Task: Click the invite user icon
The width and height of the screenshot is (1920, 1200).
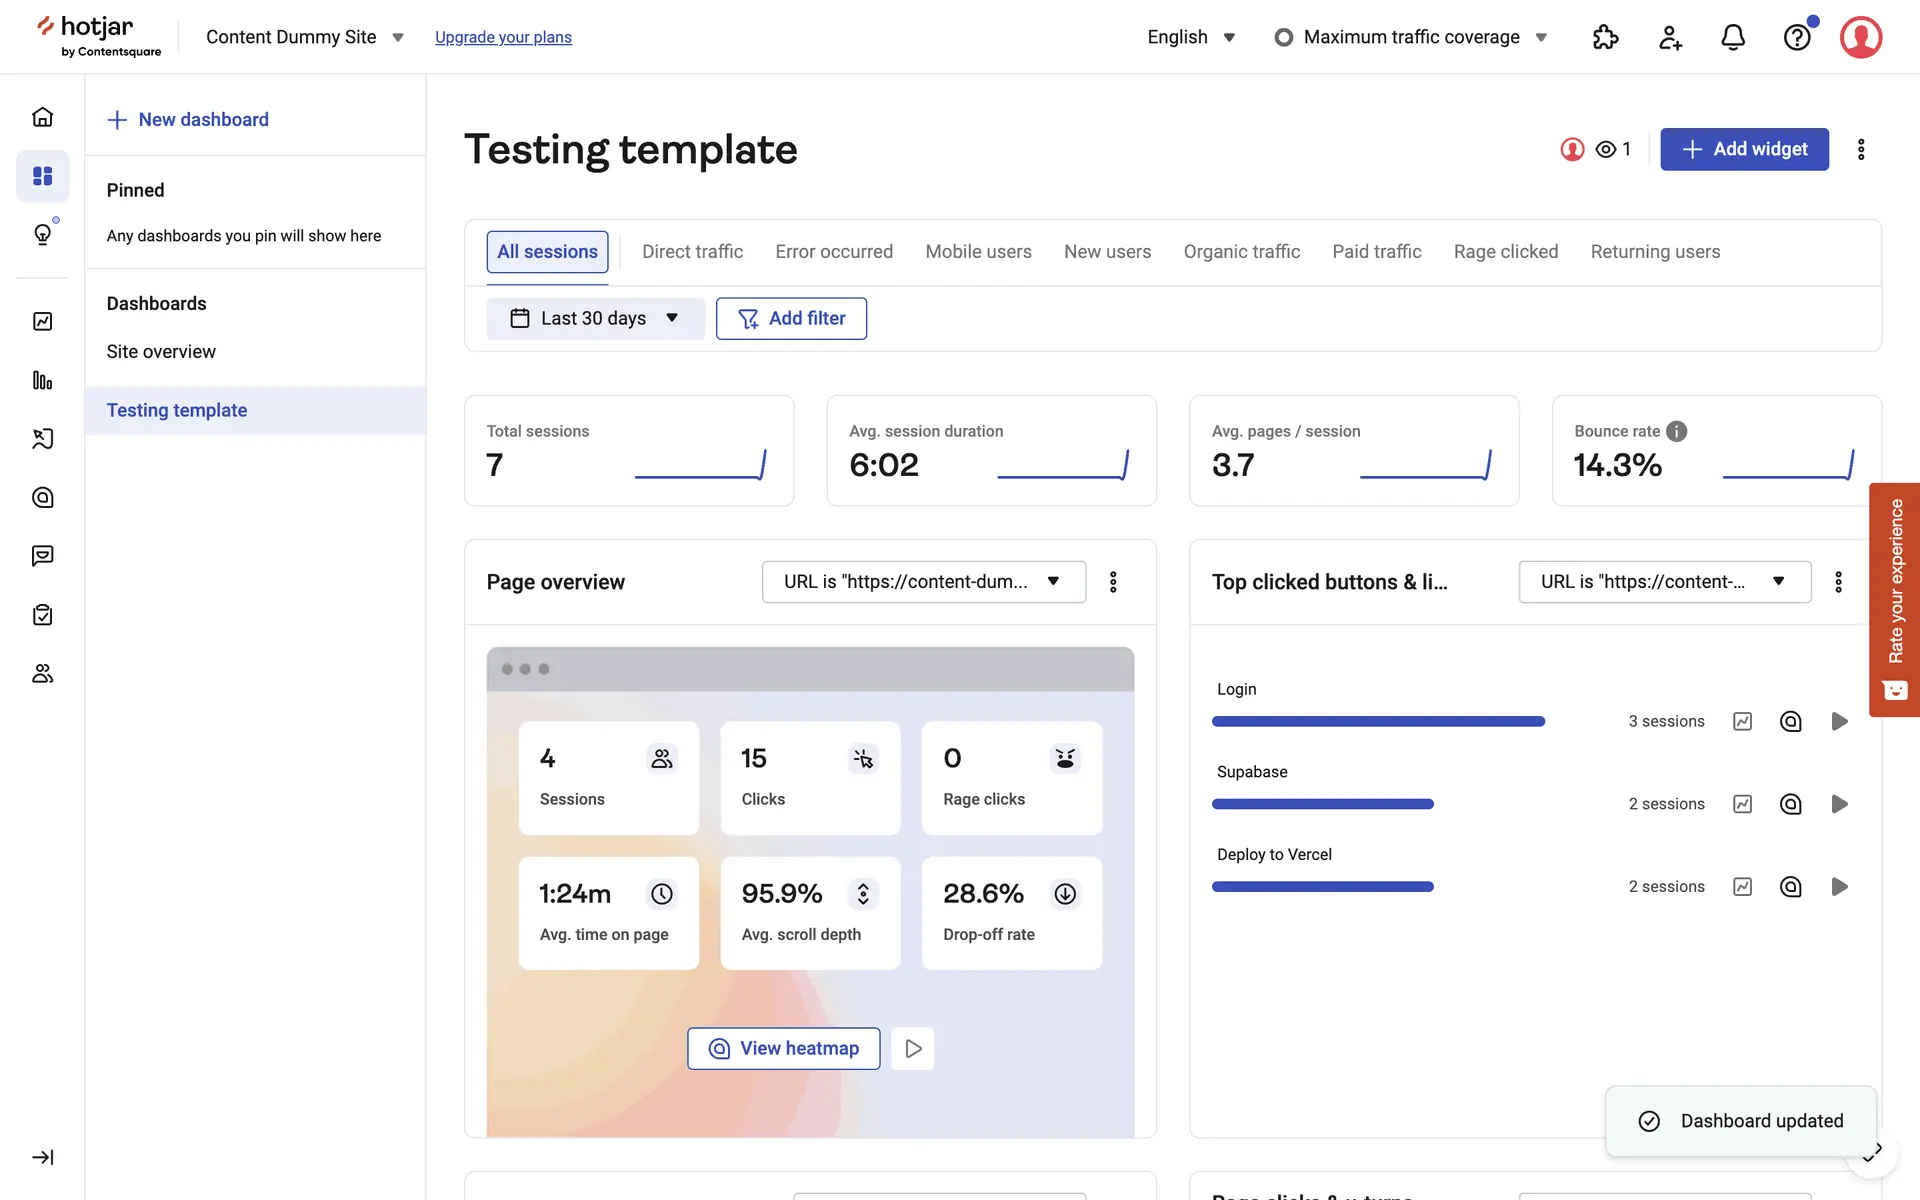Action: tap(1670, 37)
